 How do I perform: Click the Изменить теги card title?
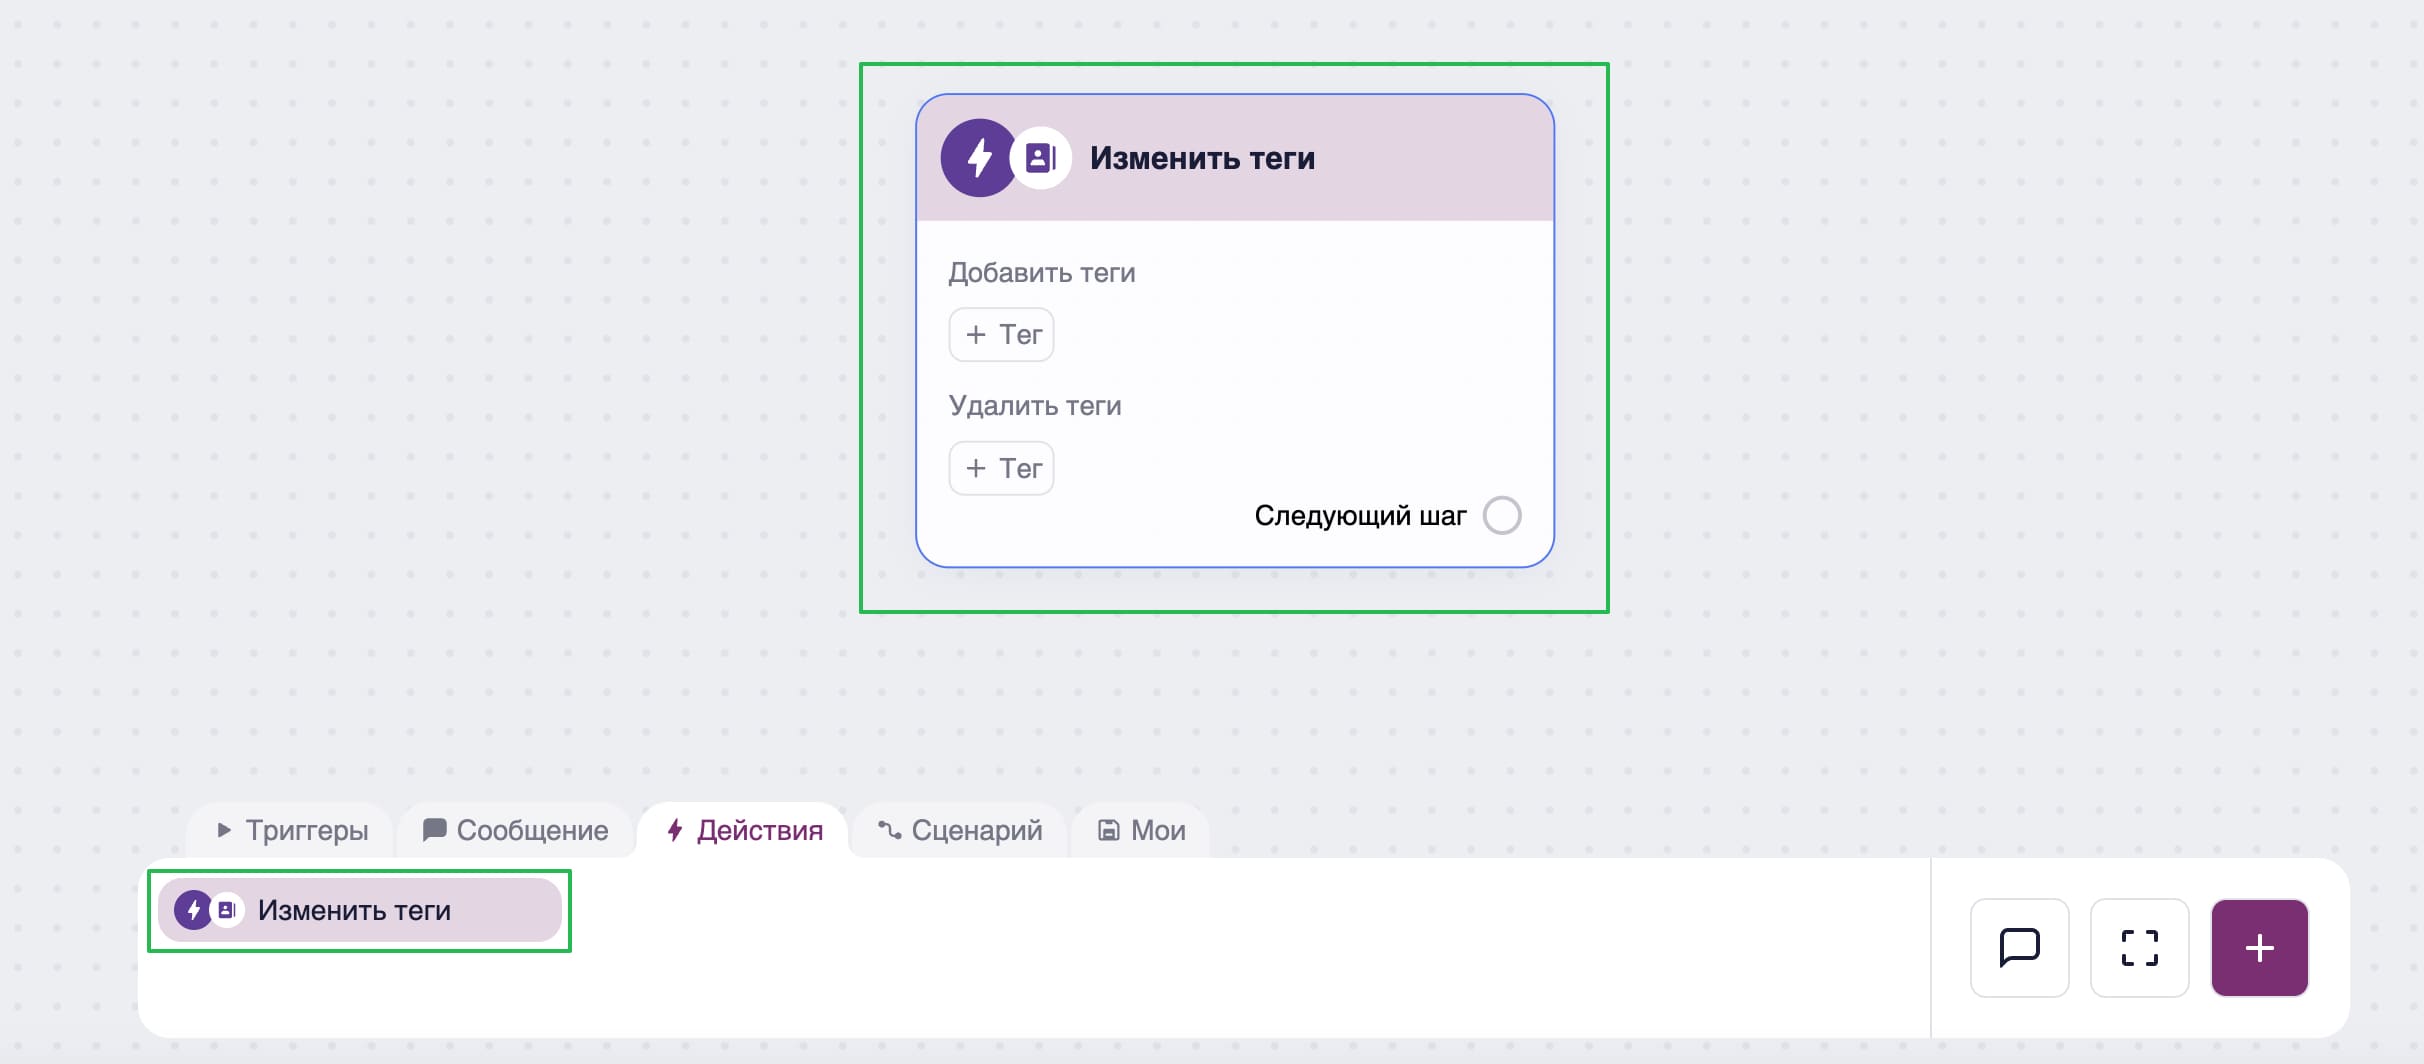click(1202, 158)
